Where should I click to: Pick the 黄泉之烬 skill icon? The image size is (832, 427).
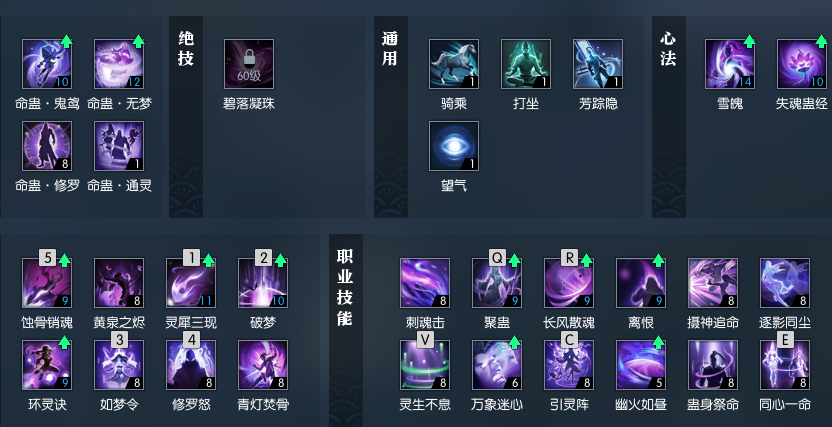point(119,283)
